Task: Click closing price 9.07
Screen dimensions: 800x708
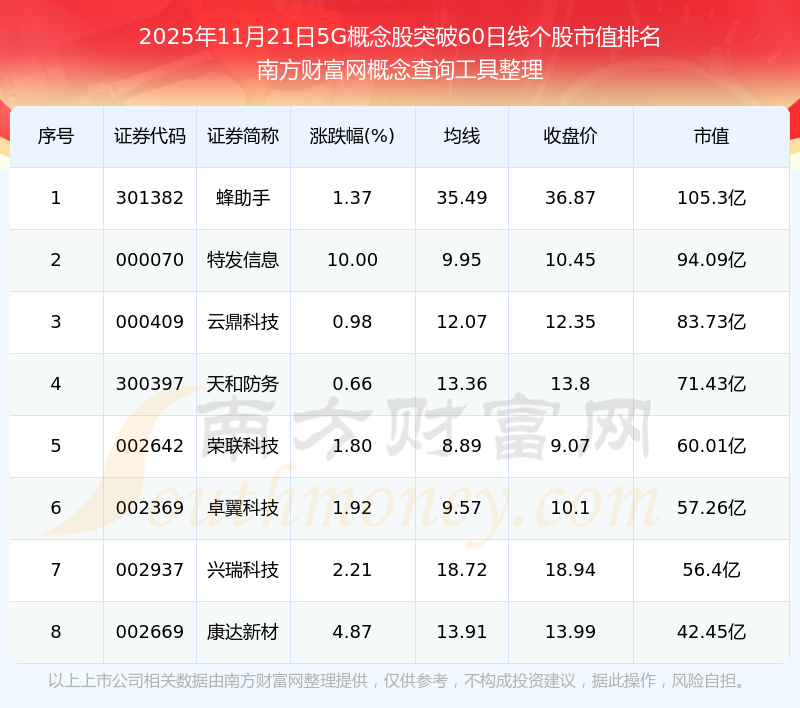Action: [x=570, y=446]
